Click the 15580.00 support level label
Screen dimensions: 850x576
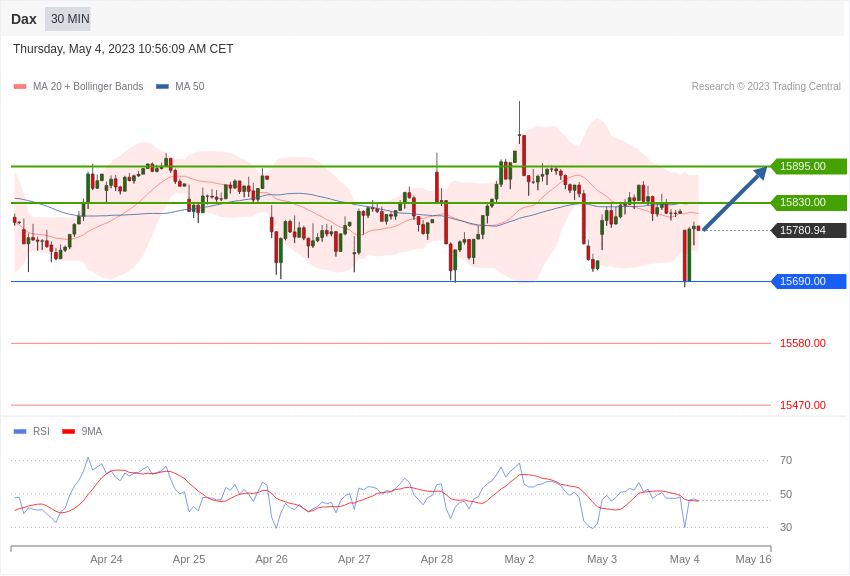pyautogui.click(x=803, y=344)
